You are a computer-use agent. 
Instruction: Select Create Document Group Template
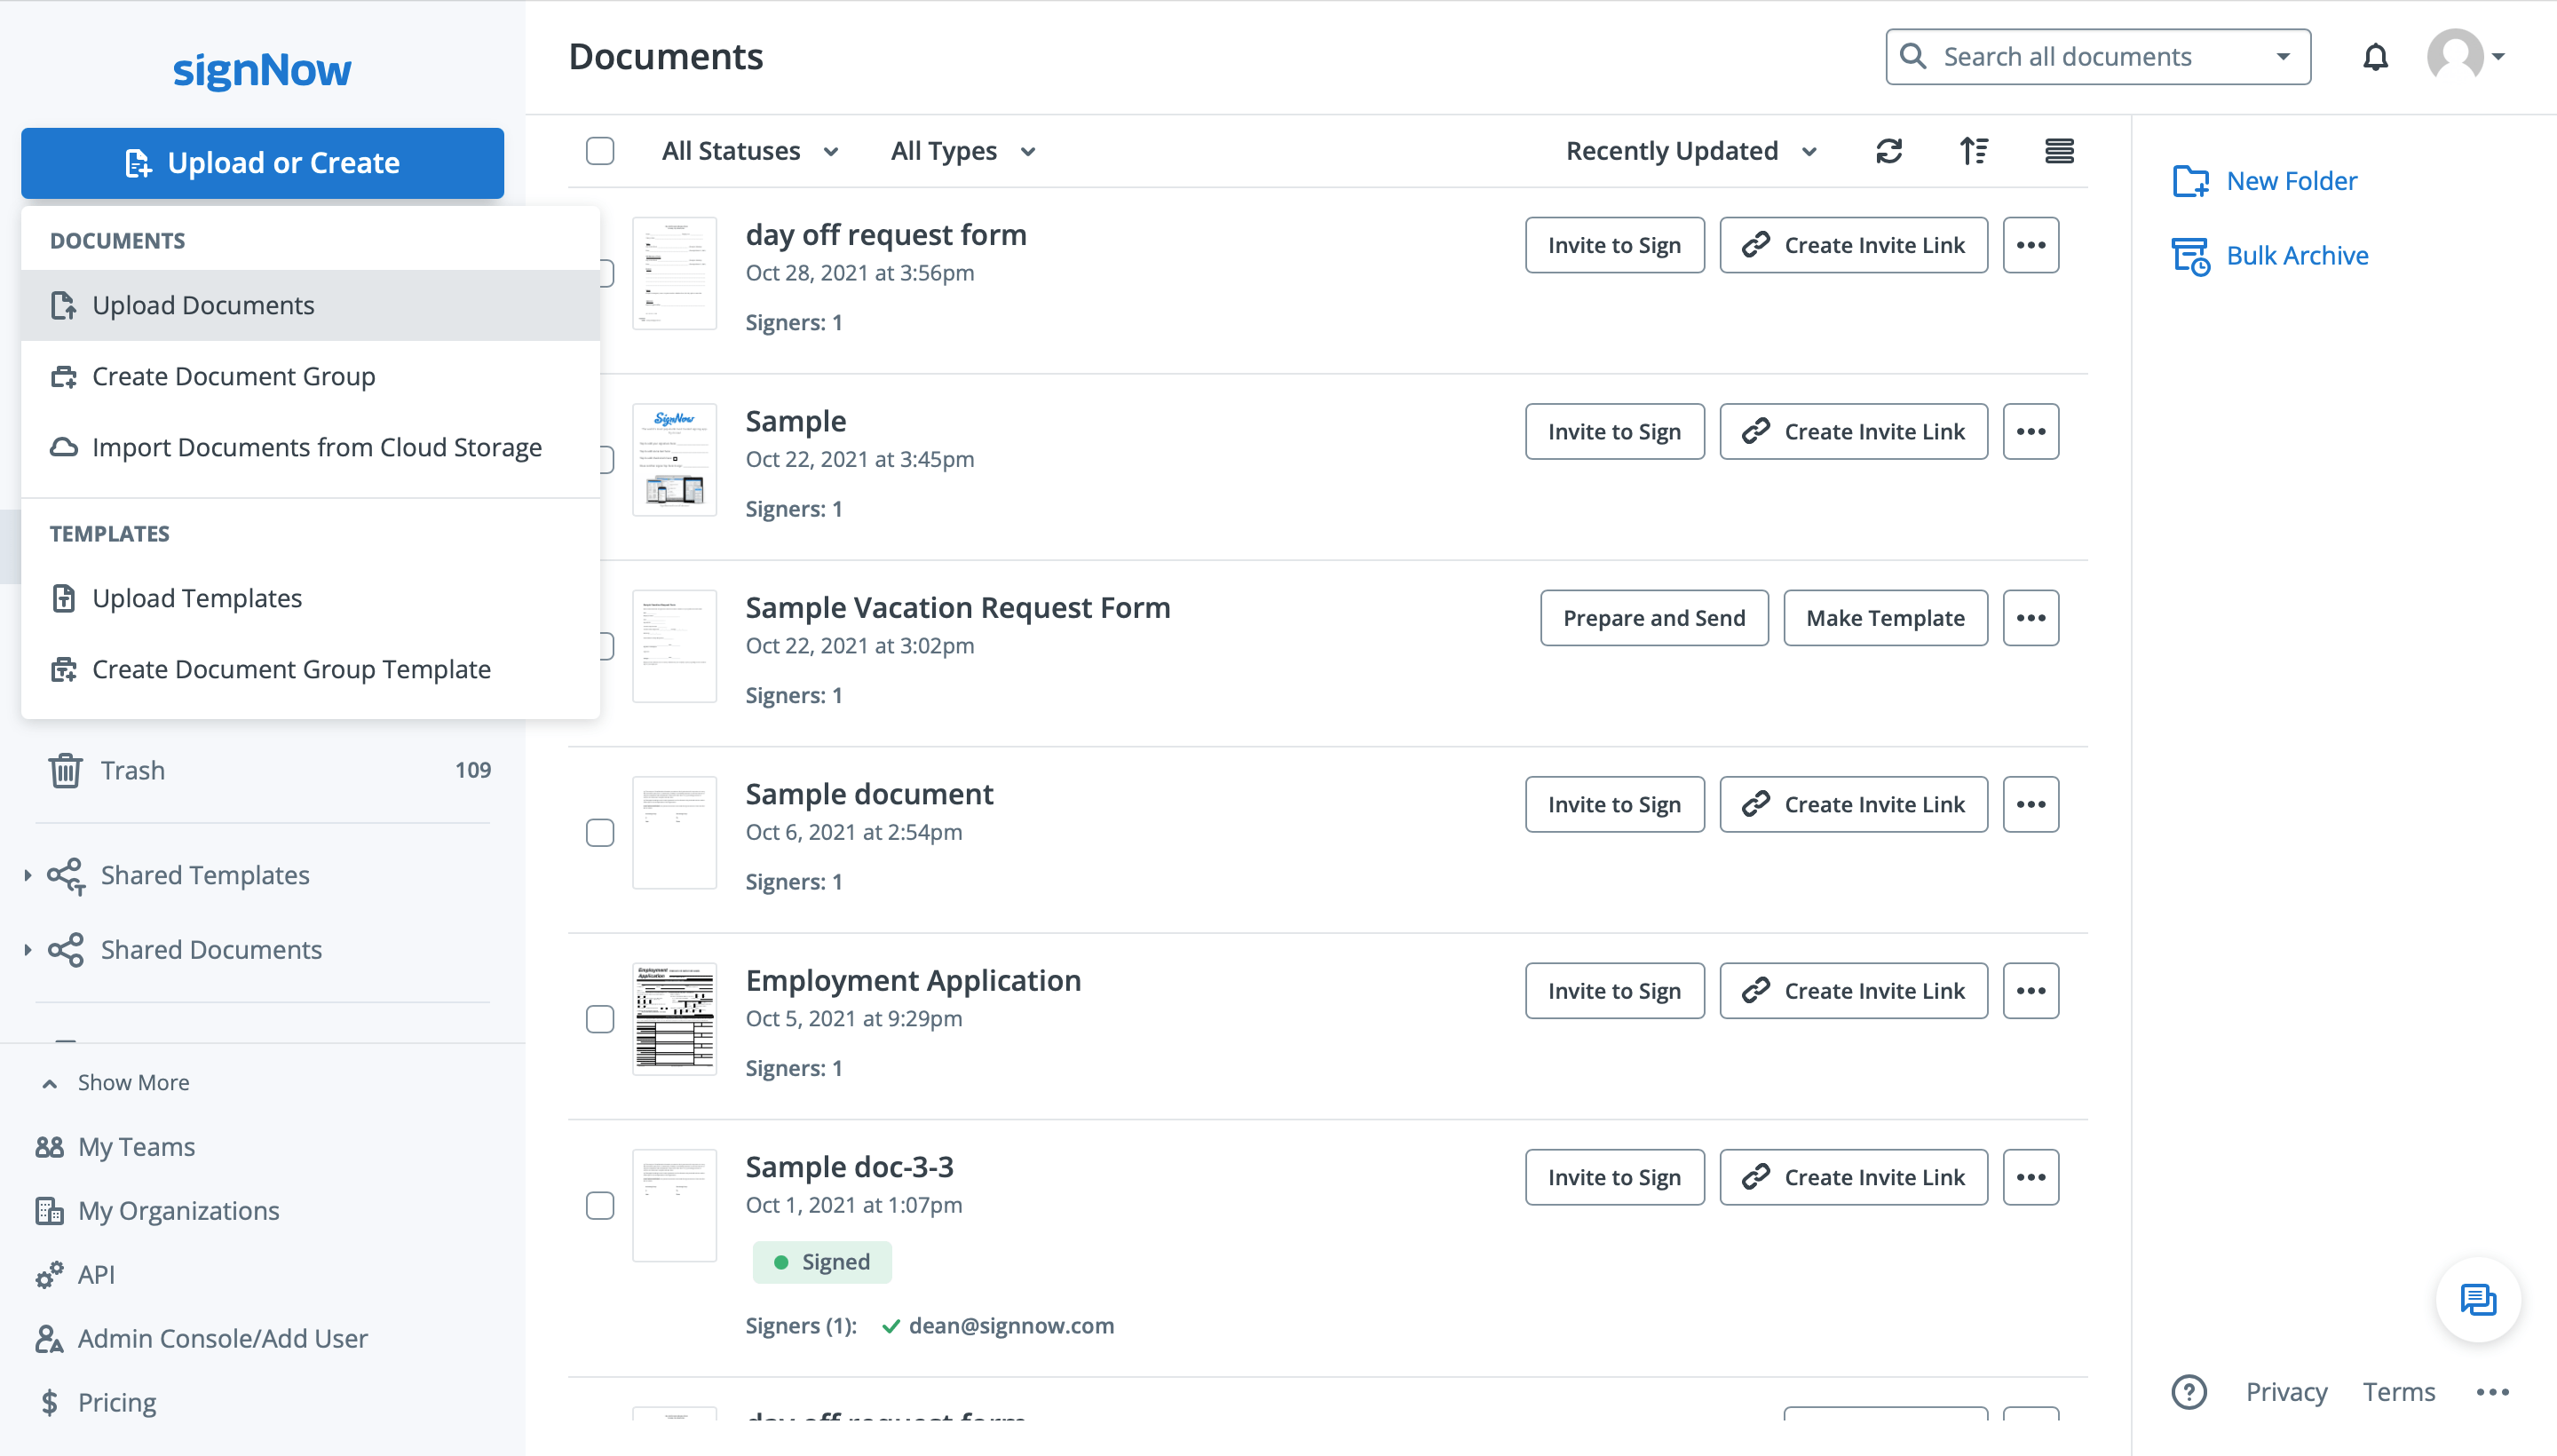coord(291,669)
